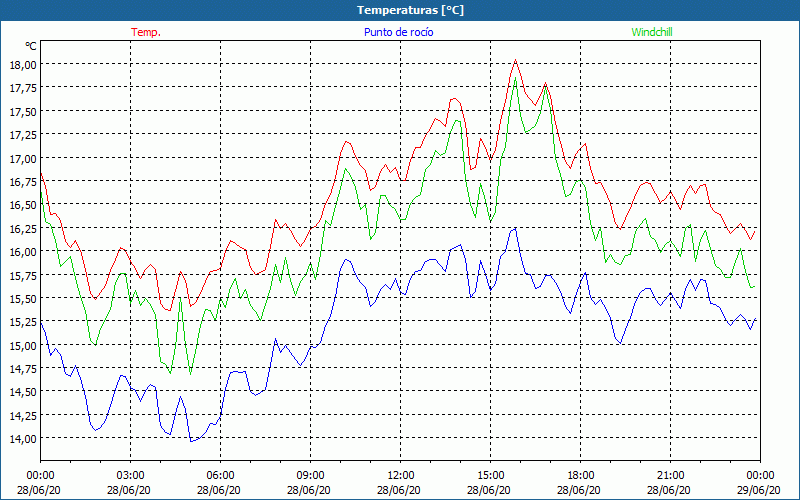Click the Windchill legend label
The height and width of the screenshot is (500, 800).
652,32
